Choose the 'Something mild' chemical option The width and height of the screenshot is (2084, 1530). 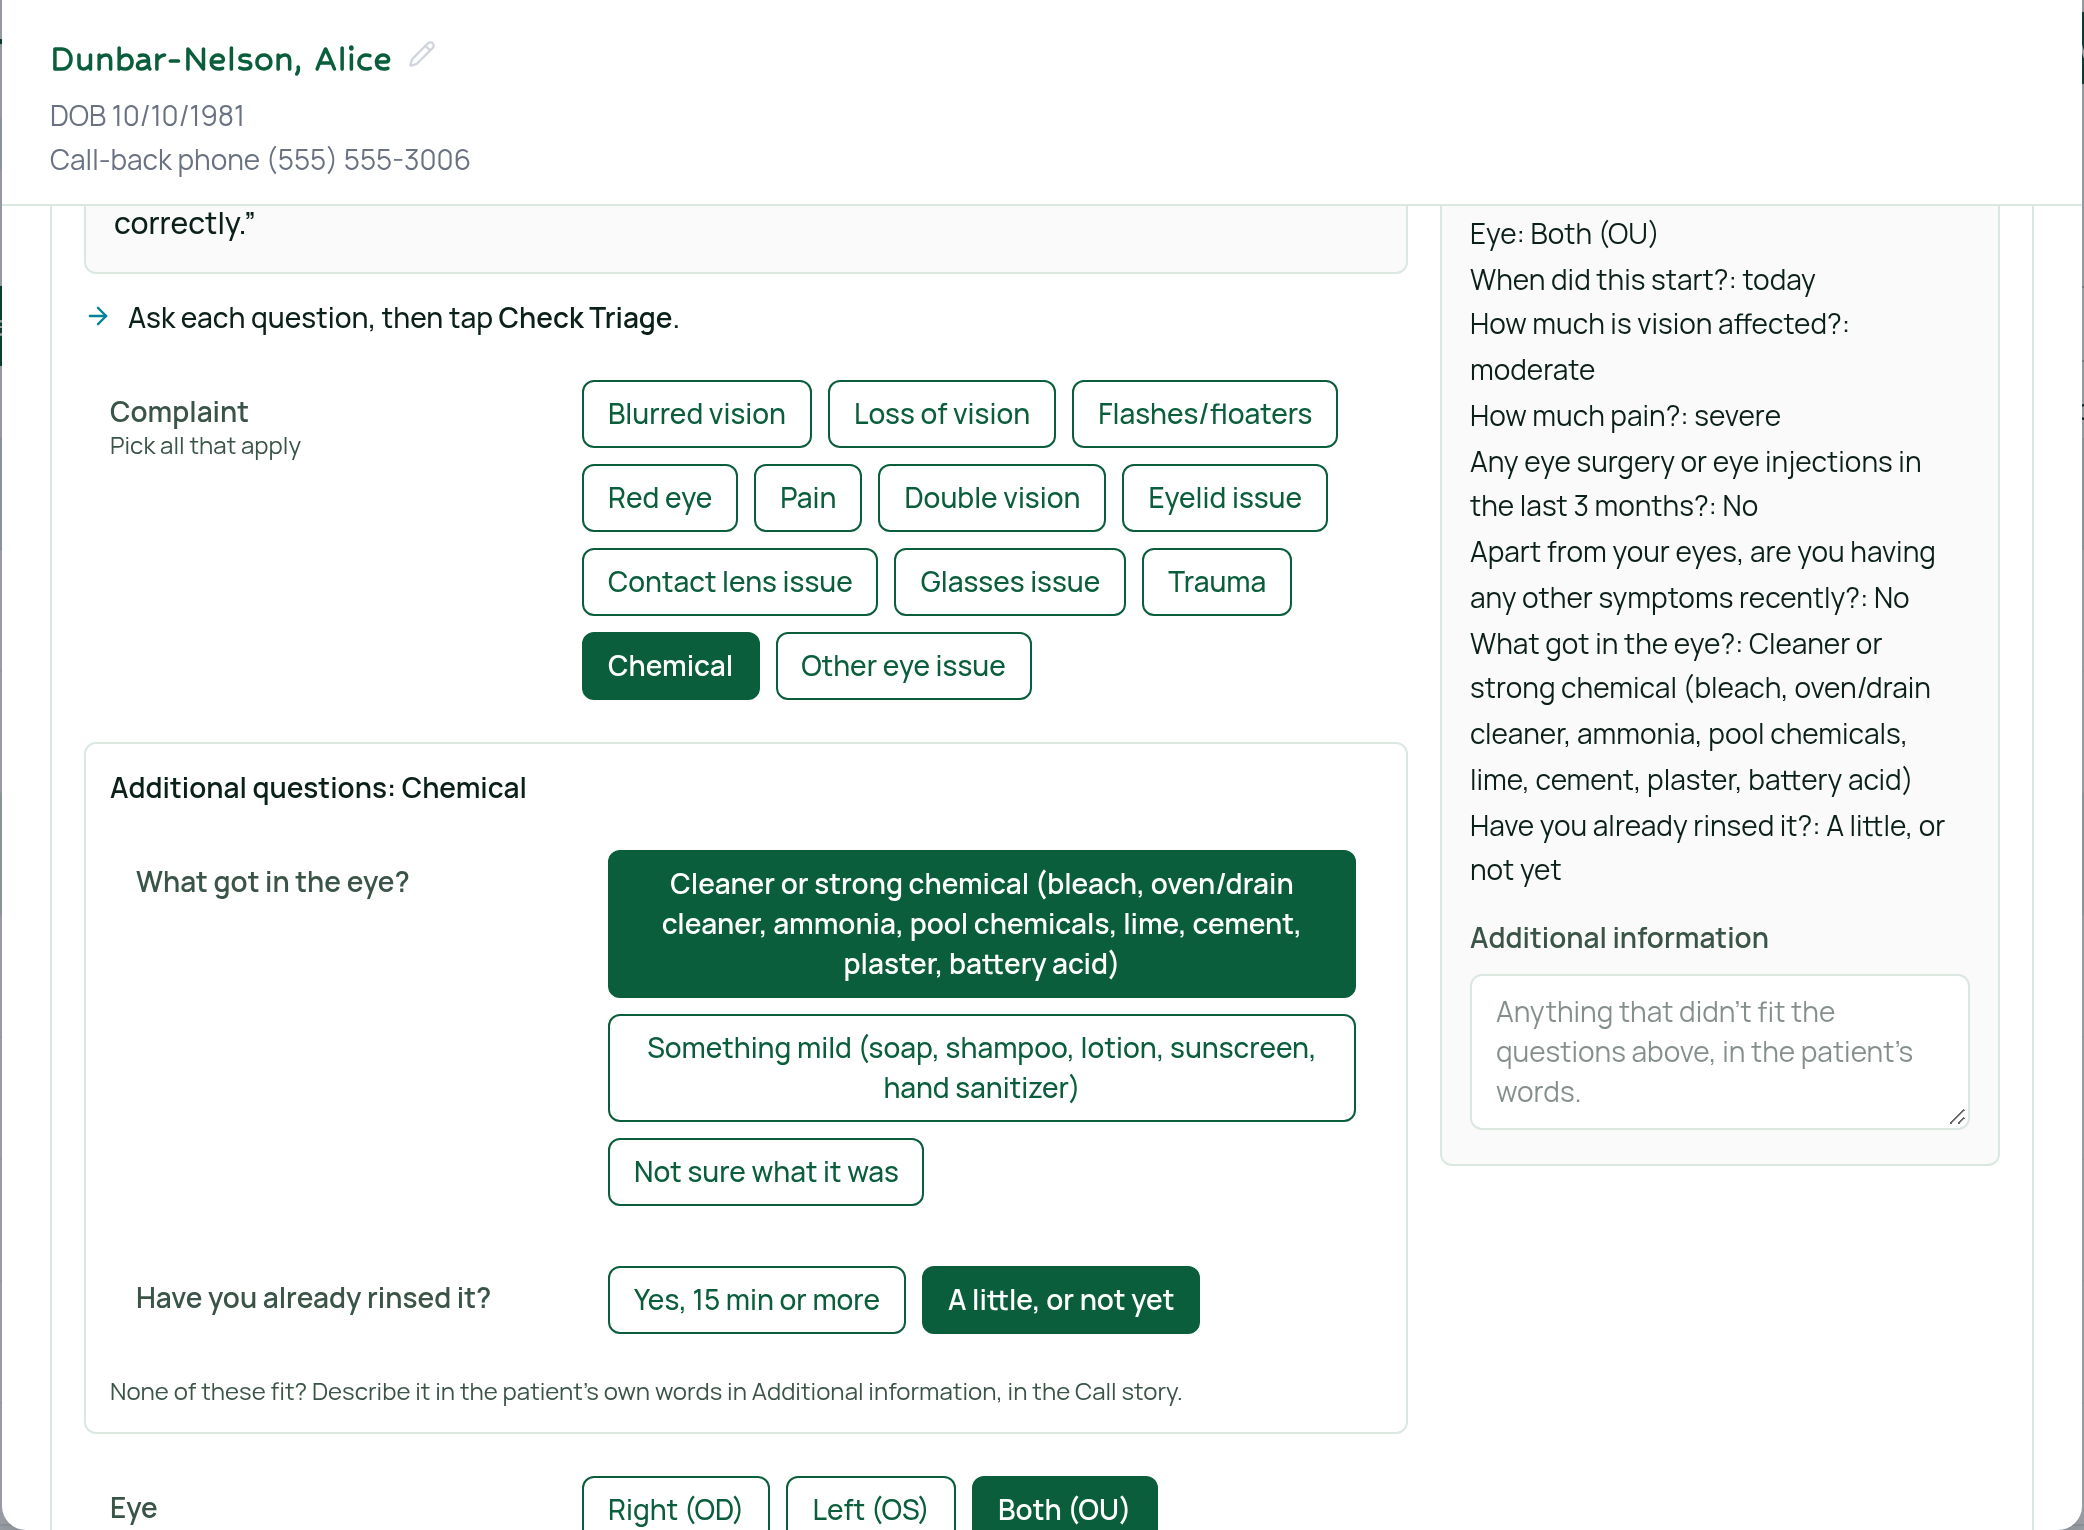click(981, 1068)
